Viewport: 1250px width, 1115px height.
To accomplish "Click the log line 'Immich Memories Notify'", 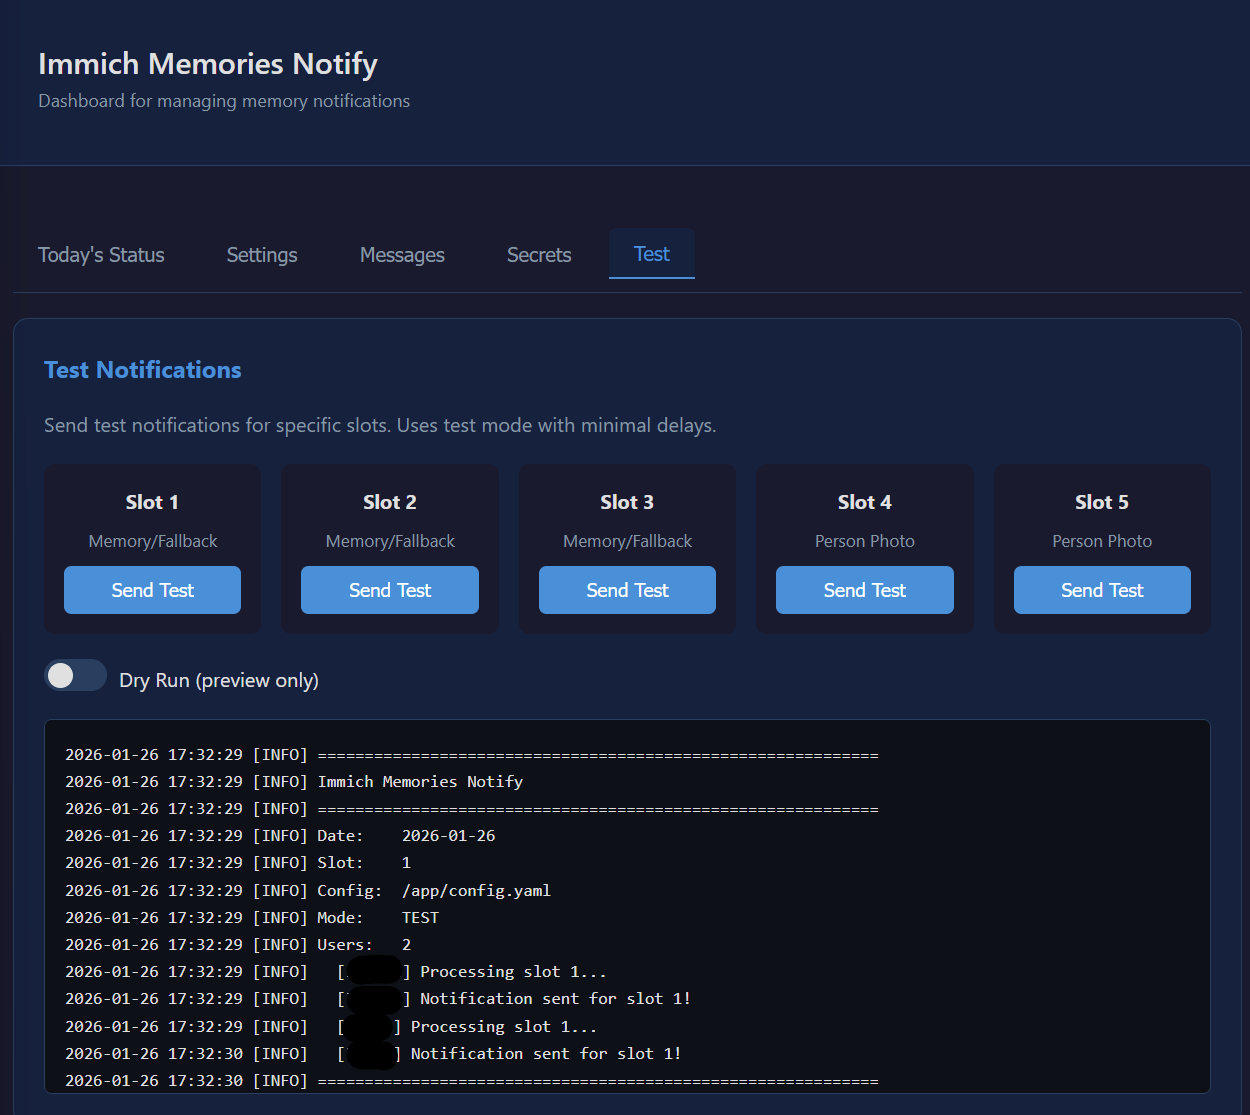I will click(x=294, y=782).
